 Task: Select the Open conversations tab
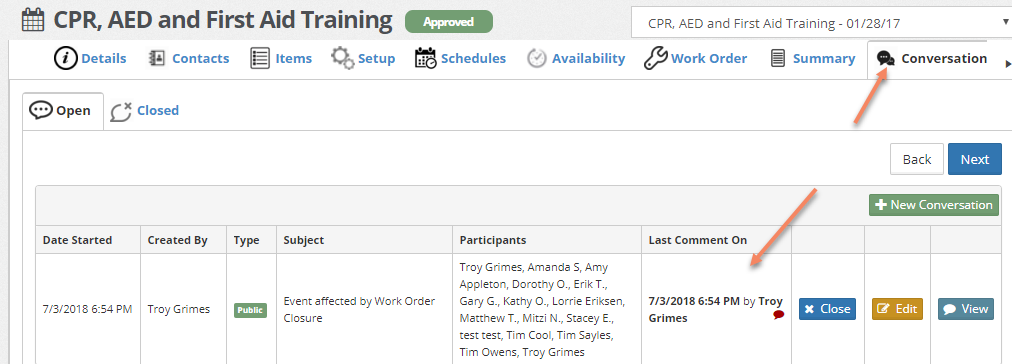(x=63, y=111)
